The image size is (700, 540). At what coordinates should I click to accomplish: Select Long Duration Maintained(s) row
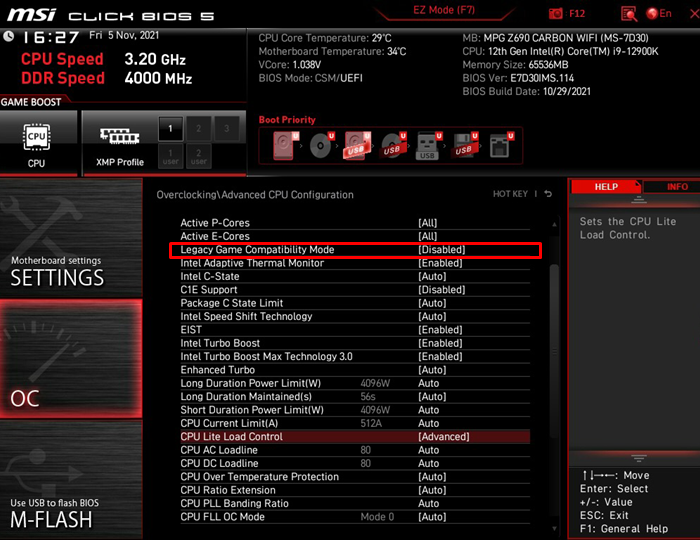[355, 397]
